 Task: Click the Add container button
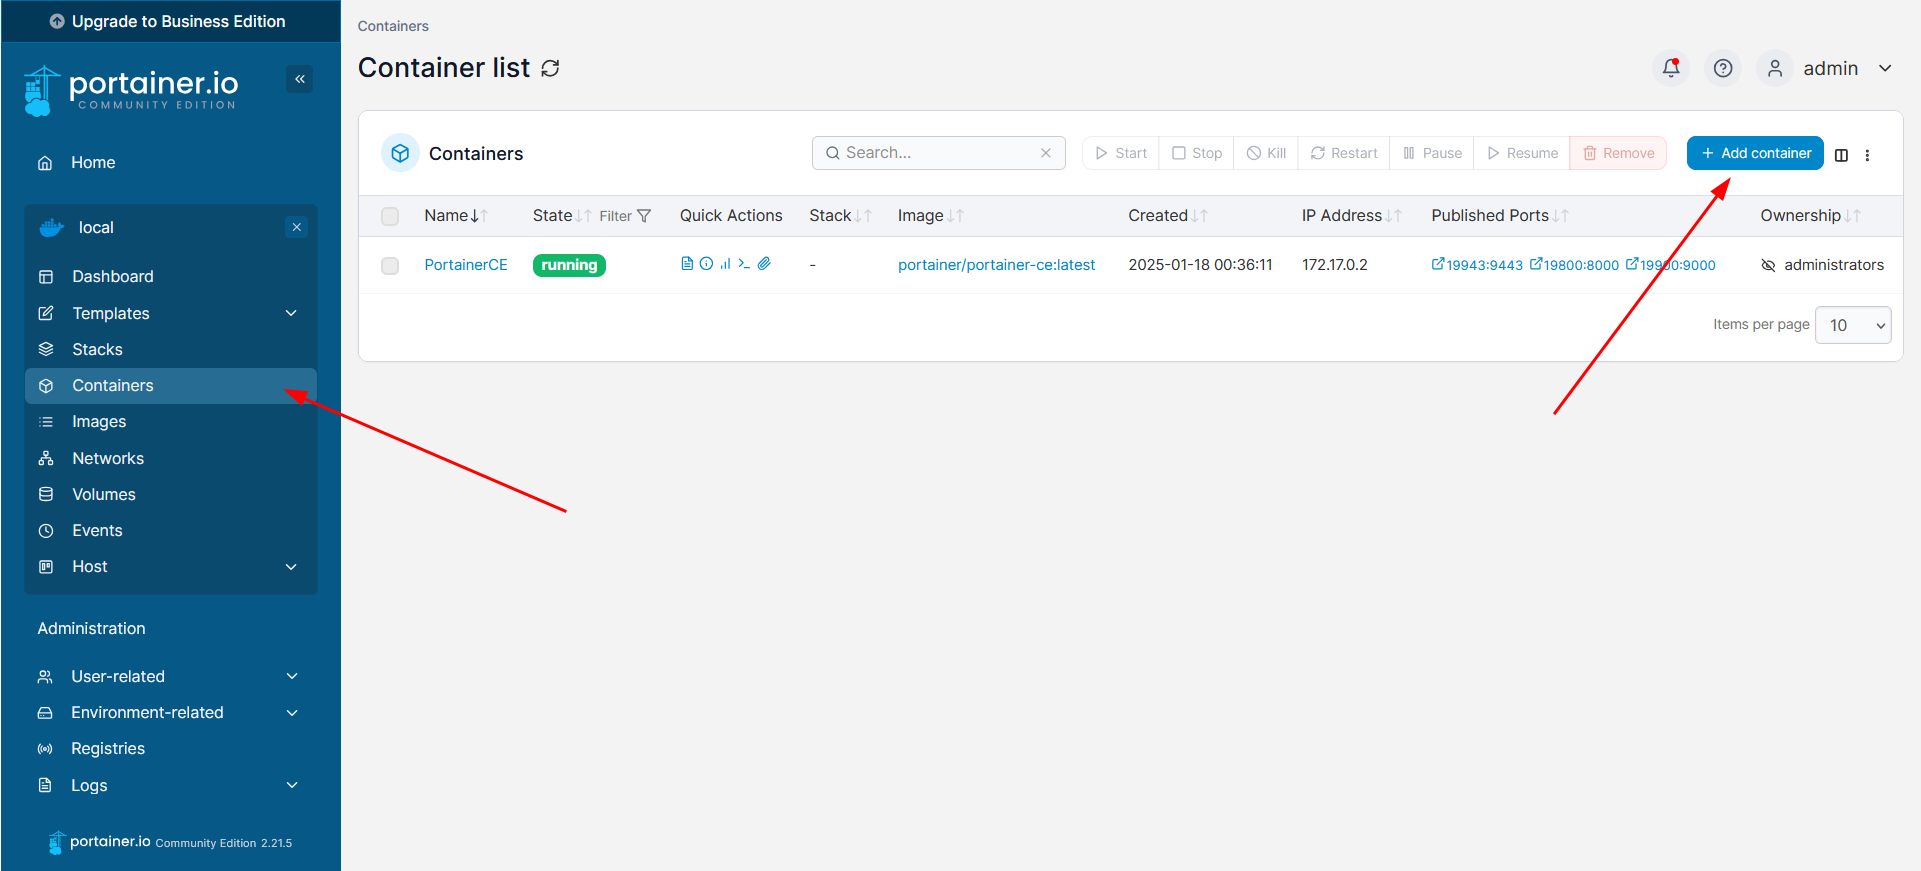1755,153
